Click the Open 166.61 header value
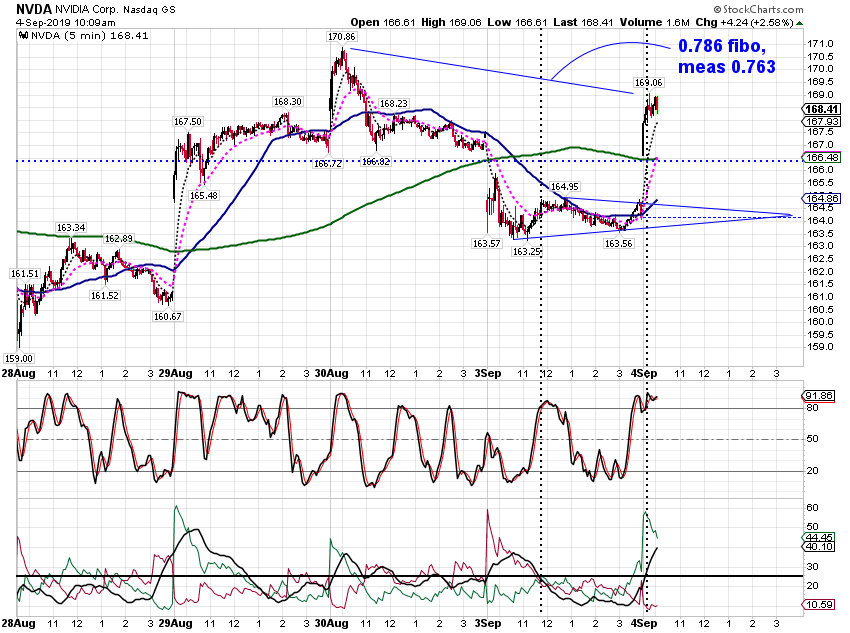Screen dimensions: 850x633 pyautogui.click(x=383, y=22)
